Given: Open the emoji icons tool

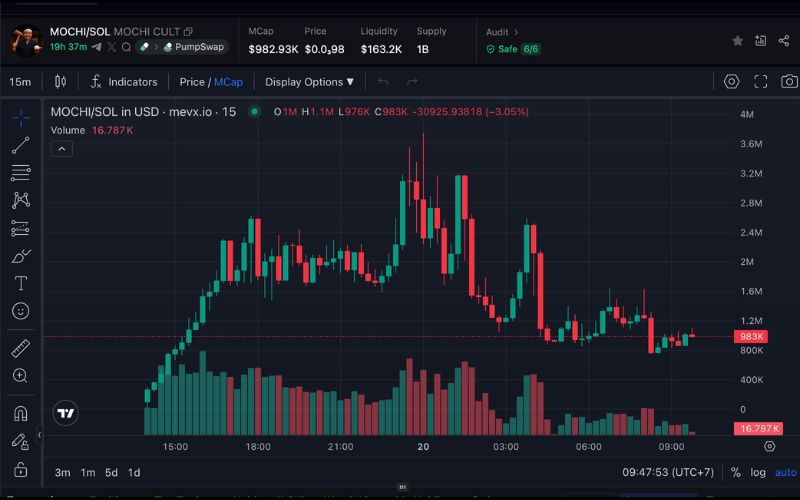Looking at the screenshot, I should coord(20,311).
